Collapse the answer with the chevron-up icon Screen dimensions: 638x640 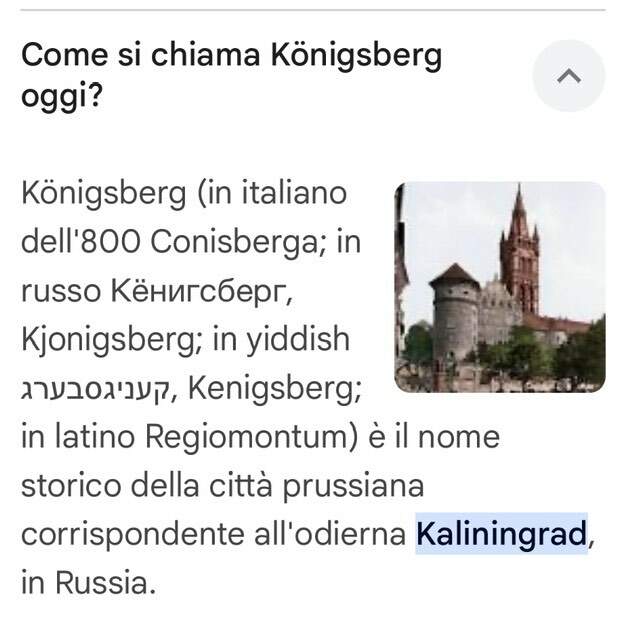569,76
